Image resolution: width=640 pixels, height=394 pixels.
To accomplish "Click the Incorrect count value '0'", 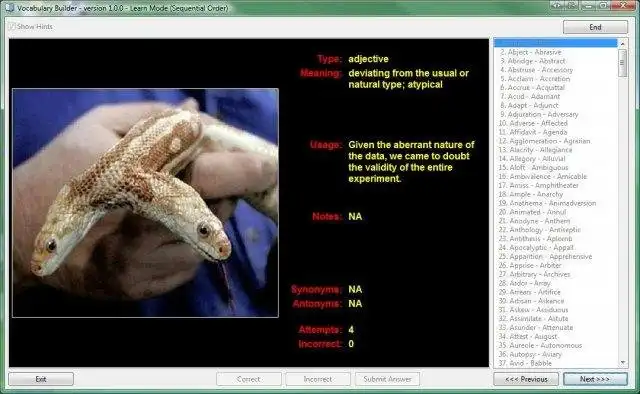I will click(351, 344).
